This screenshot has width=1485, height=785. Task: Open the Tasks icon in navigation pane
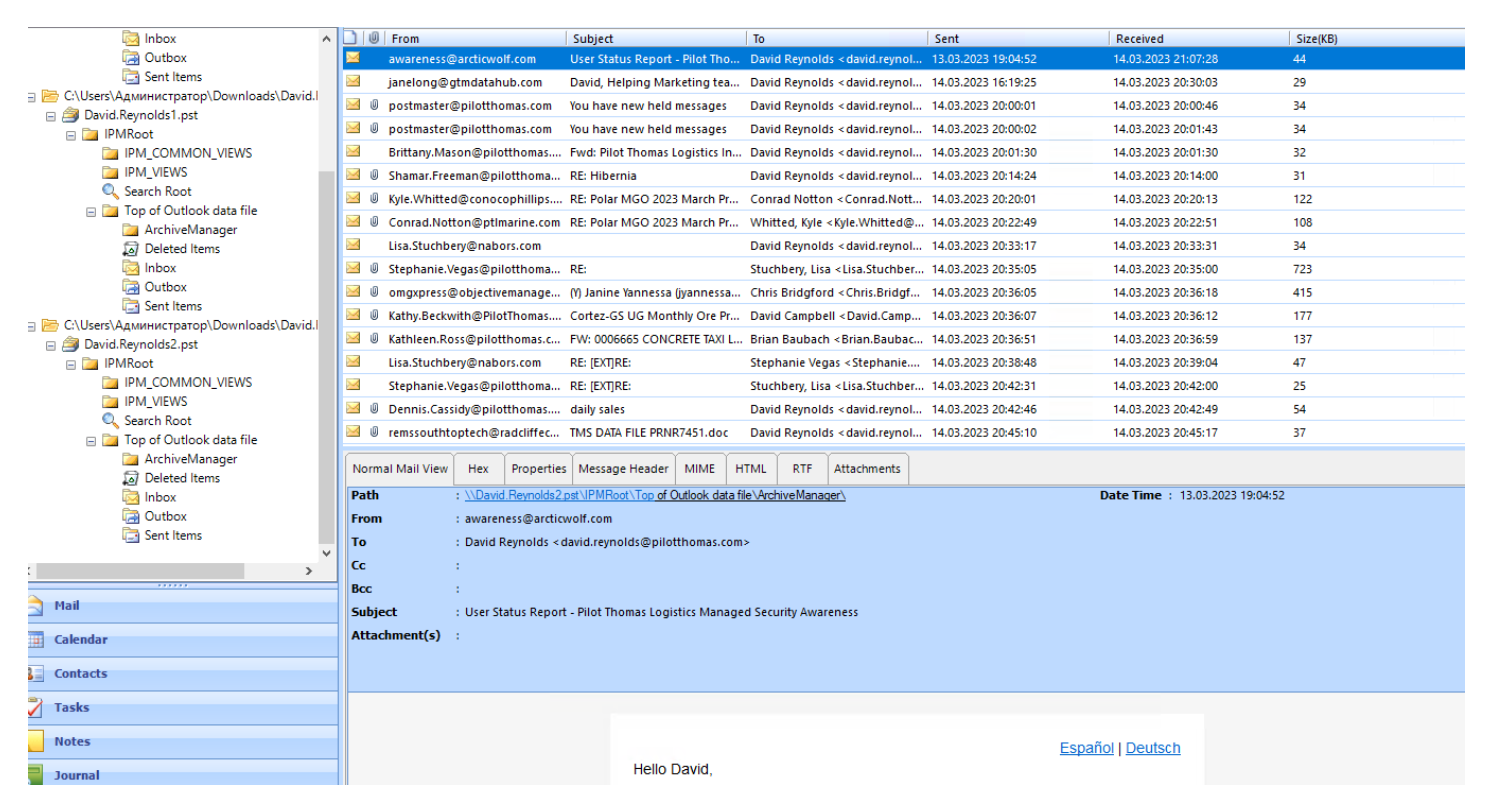[x=36, y=708]
